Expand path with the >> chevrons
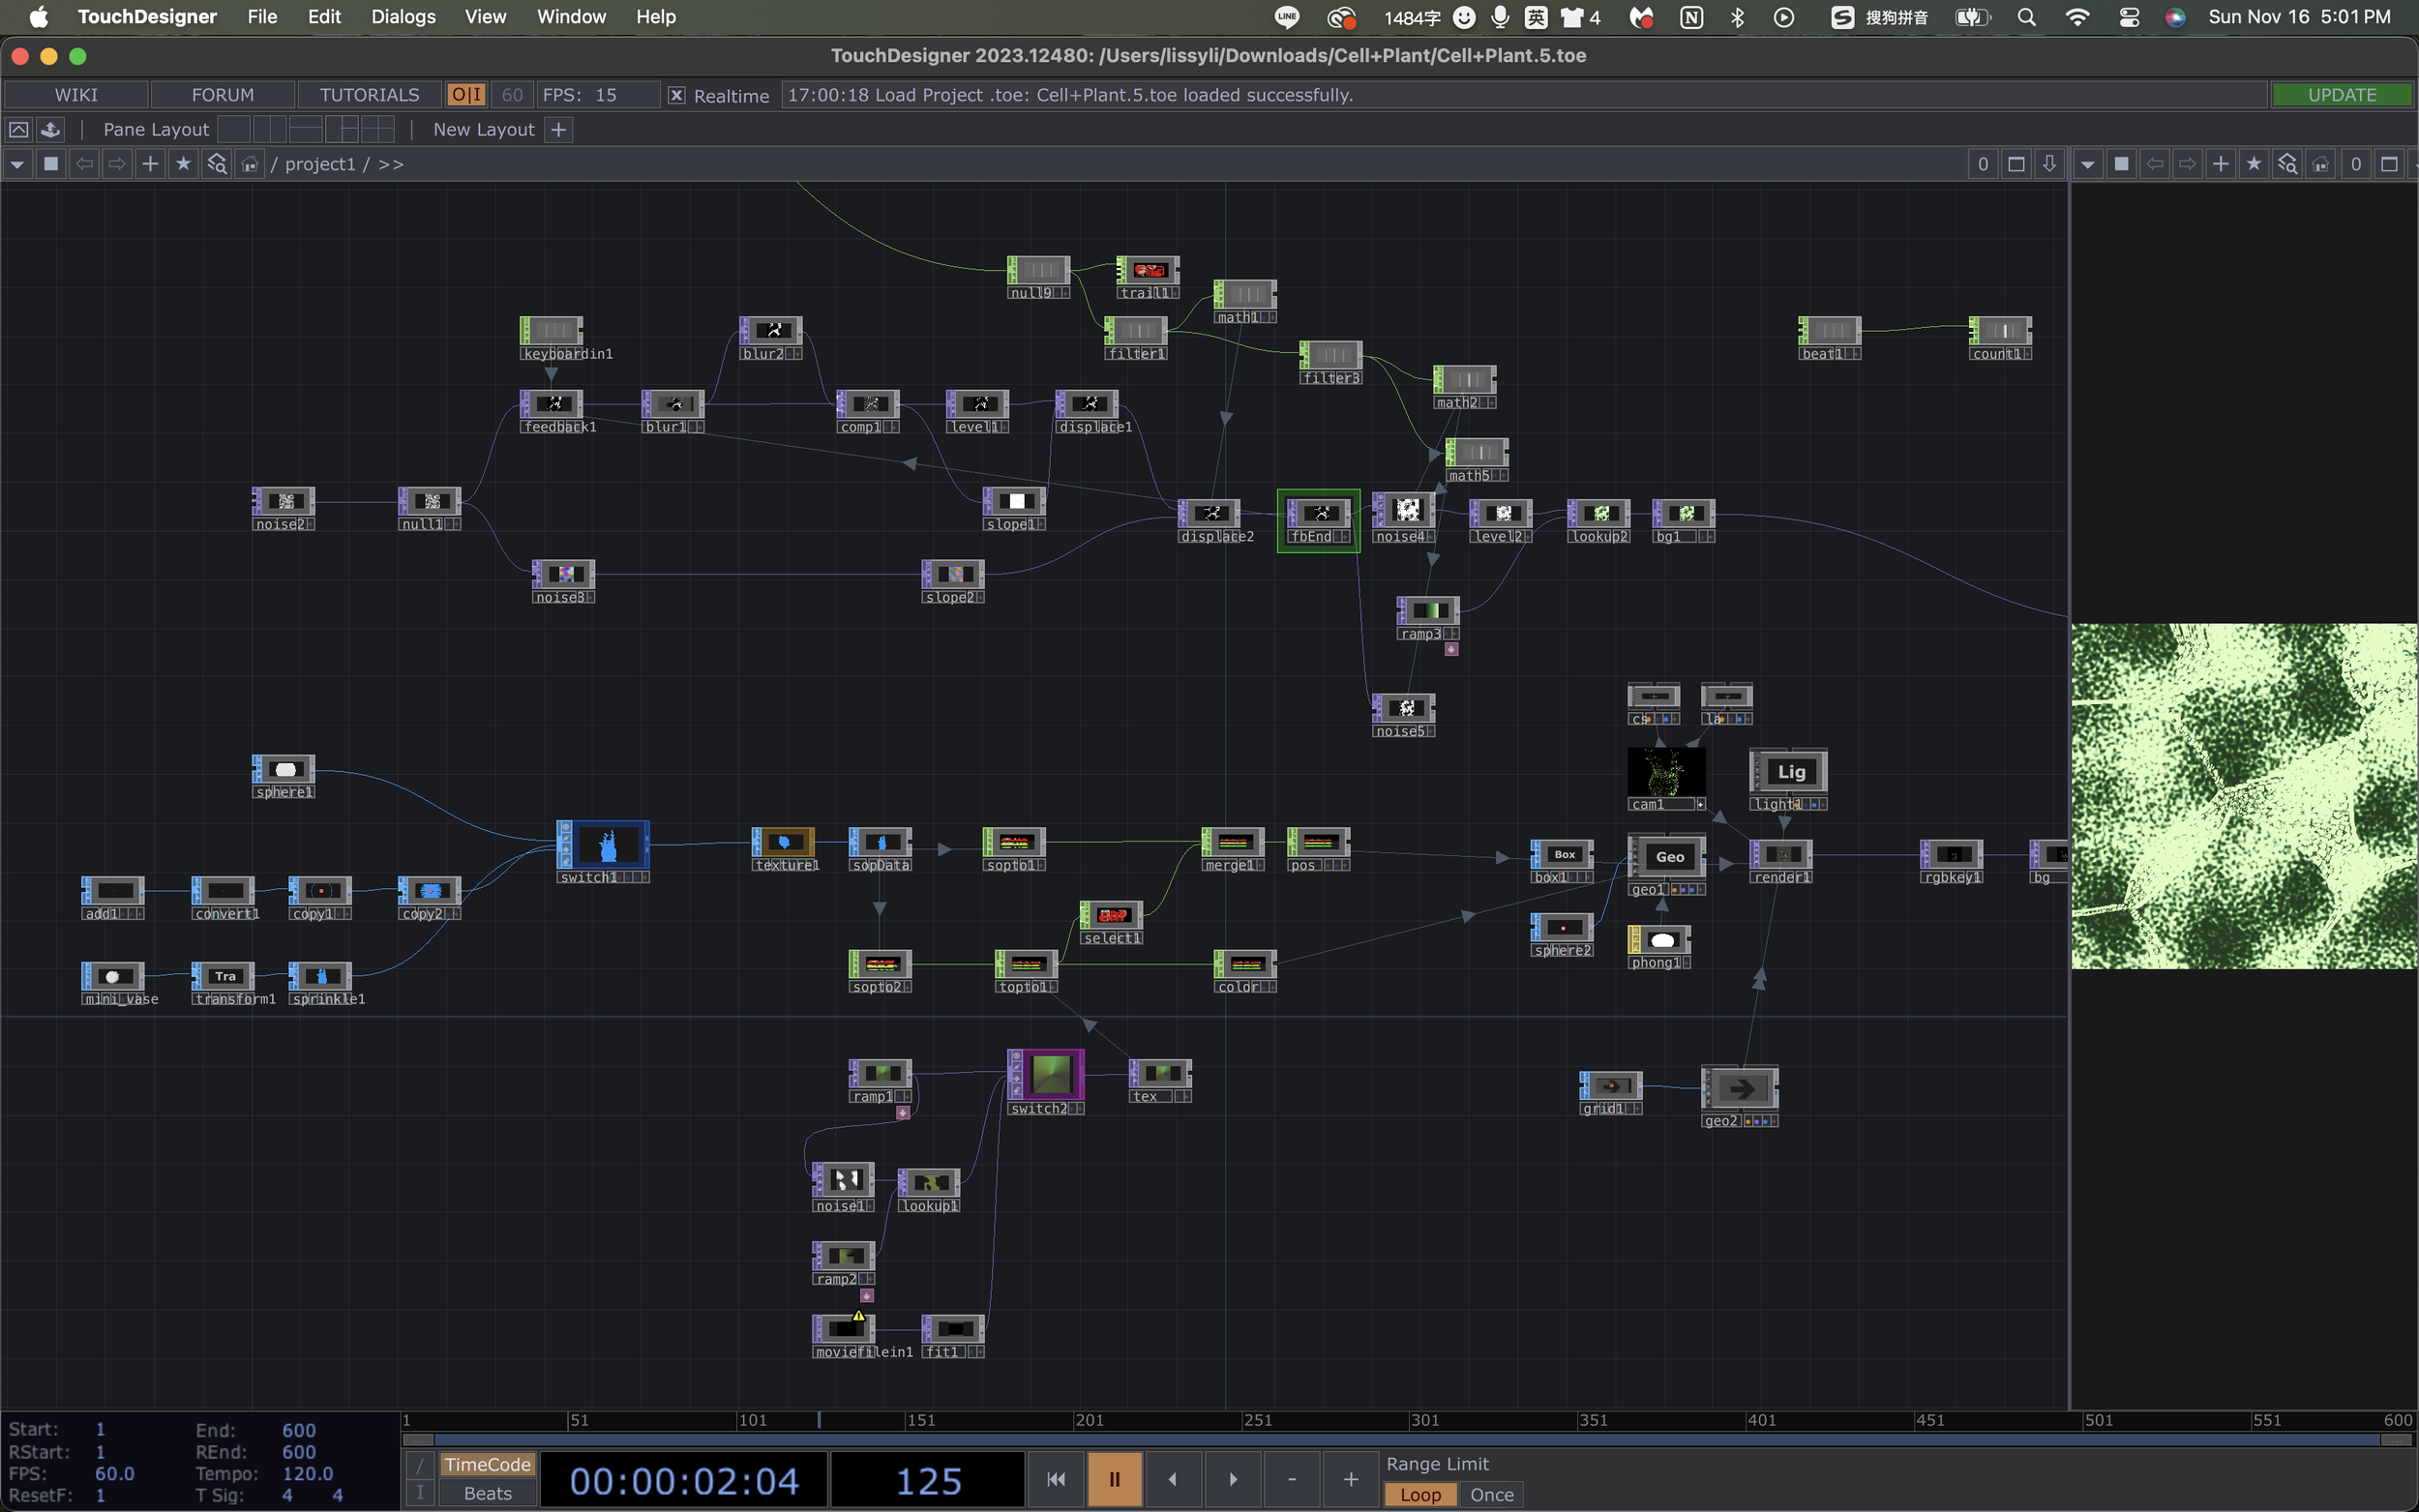 pyautogui.click(x=391, y=164)
